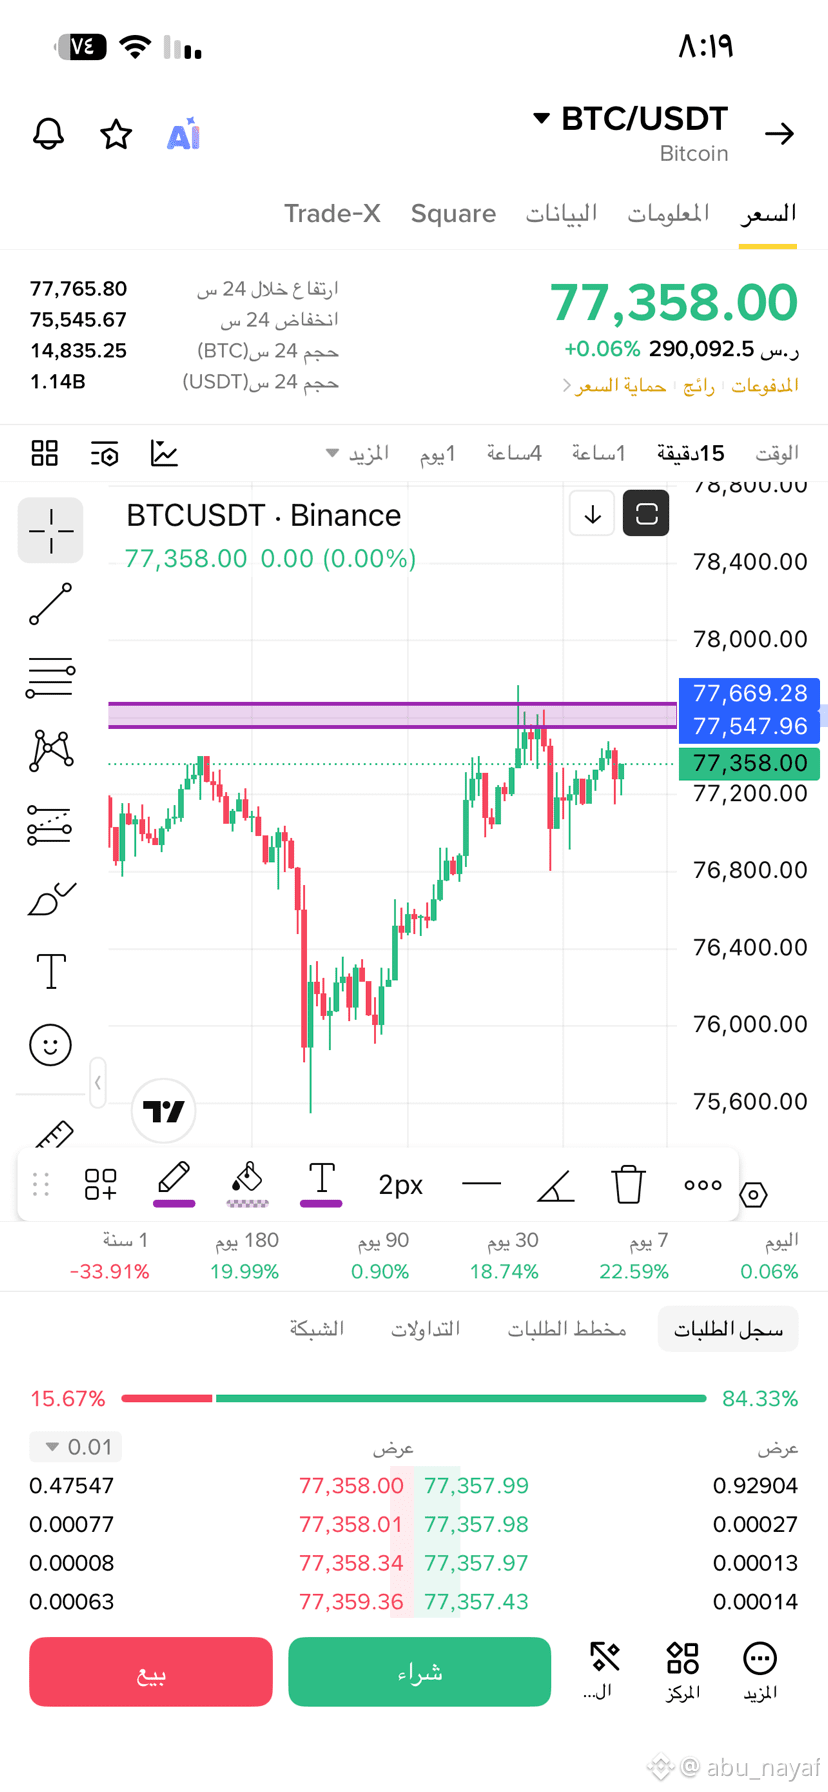Screen dimensions: 828x1792
Task: Switch to الشبكة tab
Action: 316,1329
